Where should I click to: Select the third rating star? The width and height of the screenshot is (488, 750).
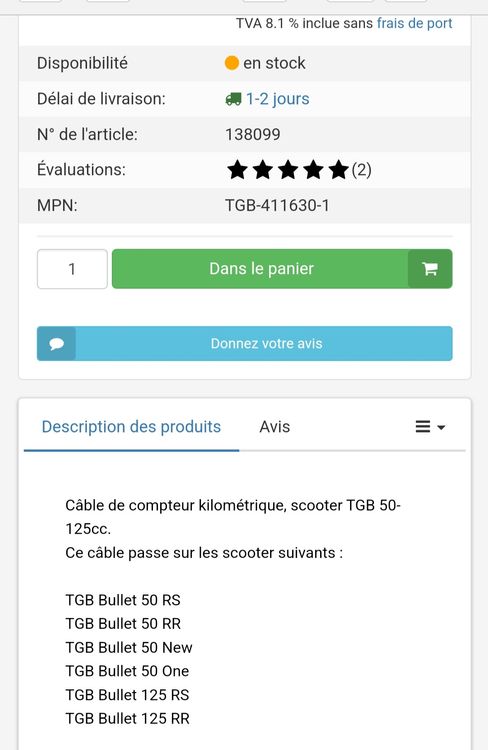(288, 170)
